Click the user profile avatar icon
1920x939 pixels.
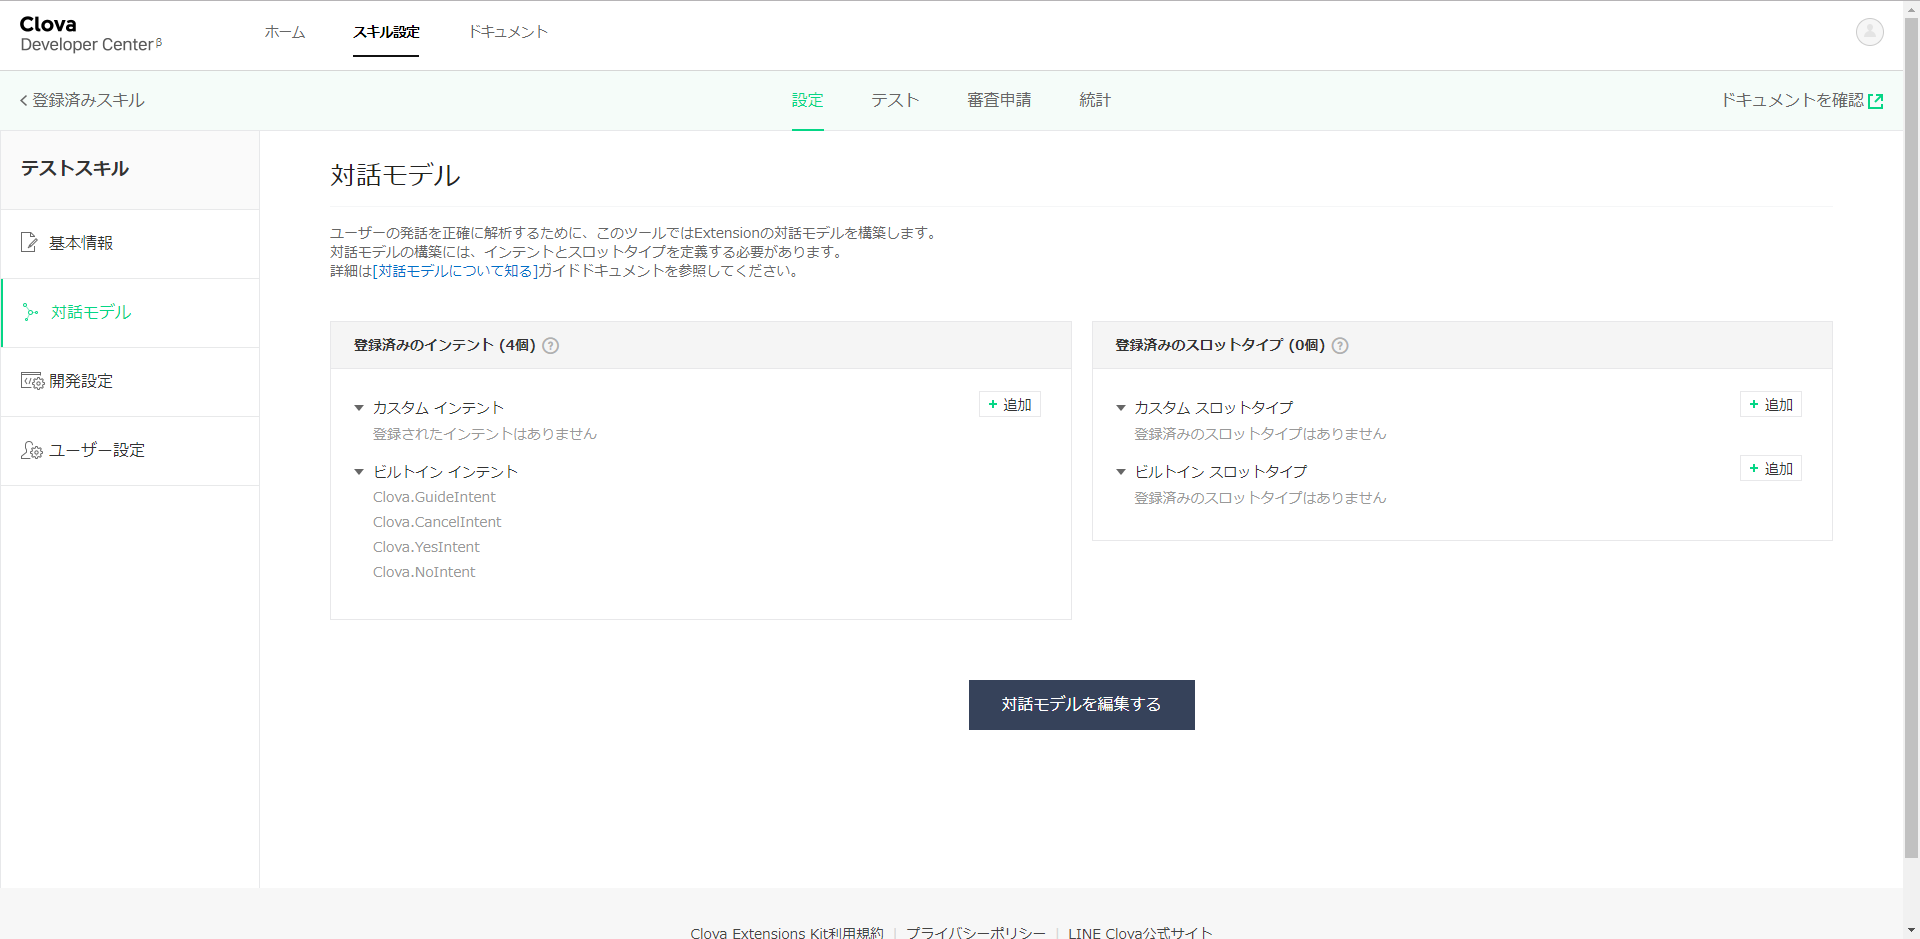point(1869,32)
